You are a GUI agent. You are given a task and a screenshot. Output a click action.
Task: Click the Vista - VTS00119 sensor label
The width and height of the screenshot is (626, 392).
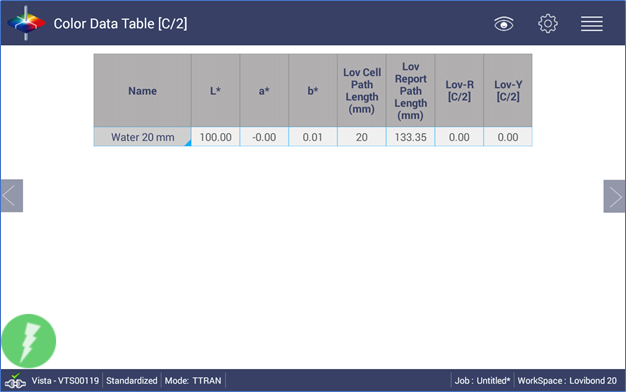[65, 381]
